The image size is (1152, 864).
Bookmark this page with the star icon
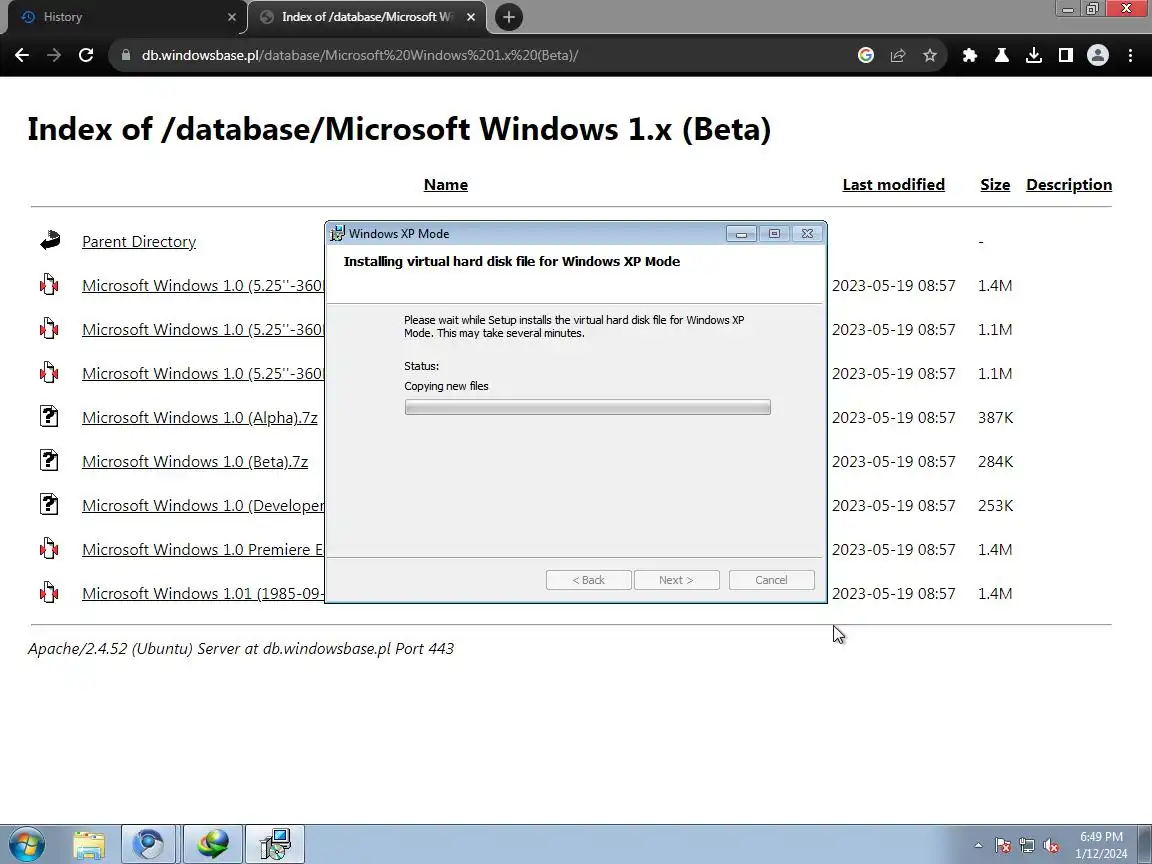click(930, 55)
